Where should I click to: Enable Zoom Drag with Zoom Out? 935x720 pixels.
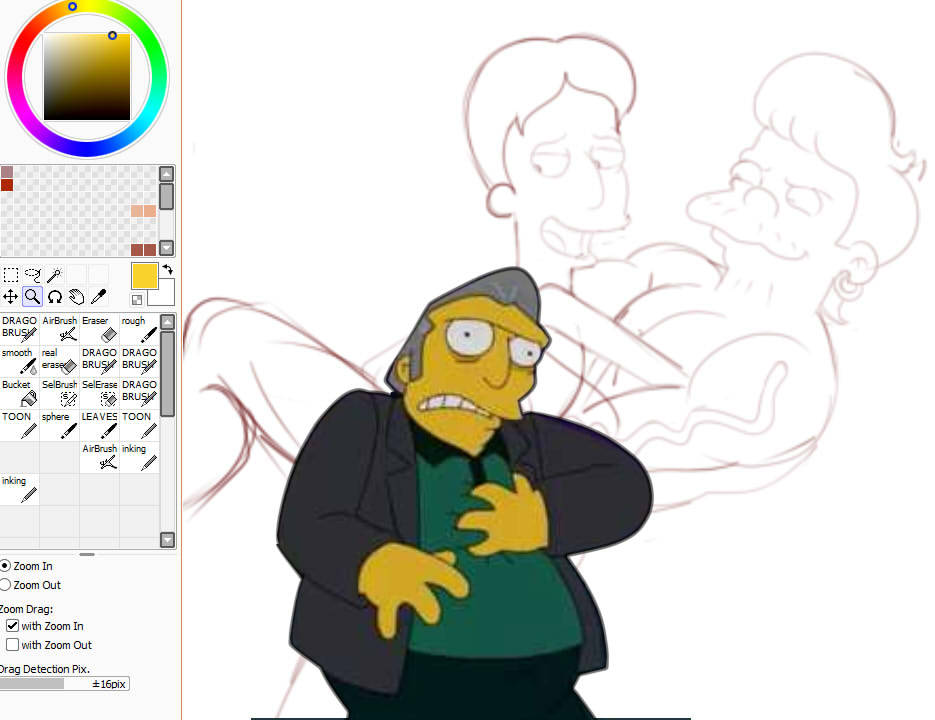[13, 645]
